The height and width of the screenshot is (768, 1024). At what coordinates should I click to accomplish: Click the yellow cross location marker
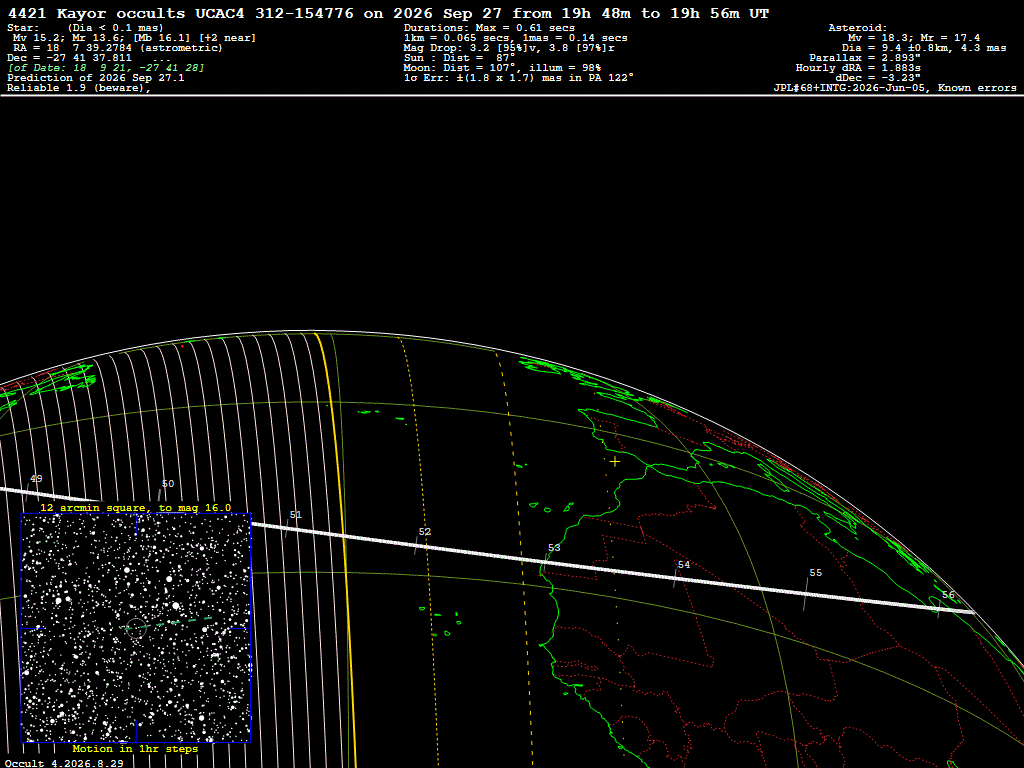coord(615,462)
